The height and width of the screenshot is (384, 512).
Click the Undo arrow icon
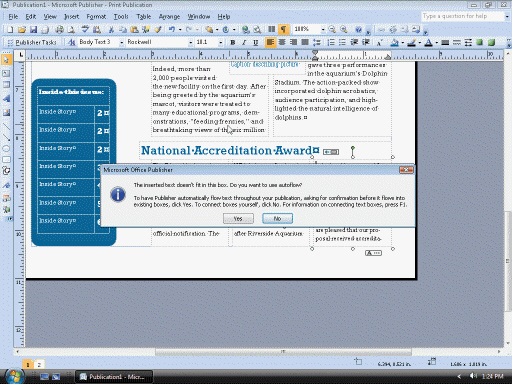[x=172, y=30]
